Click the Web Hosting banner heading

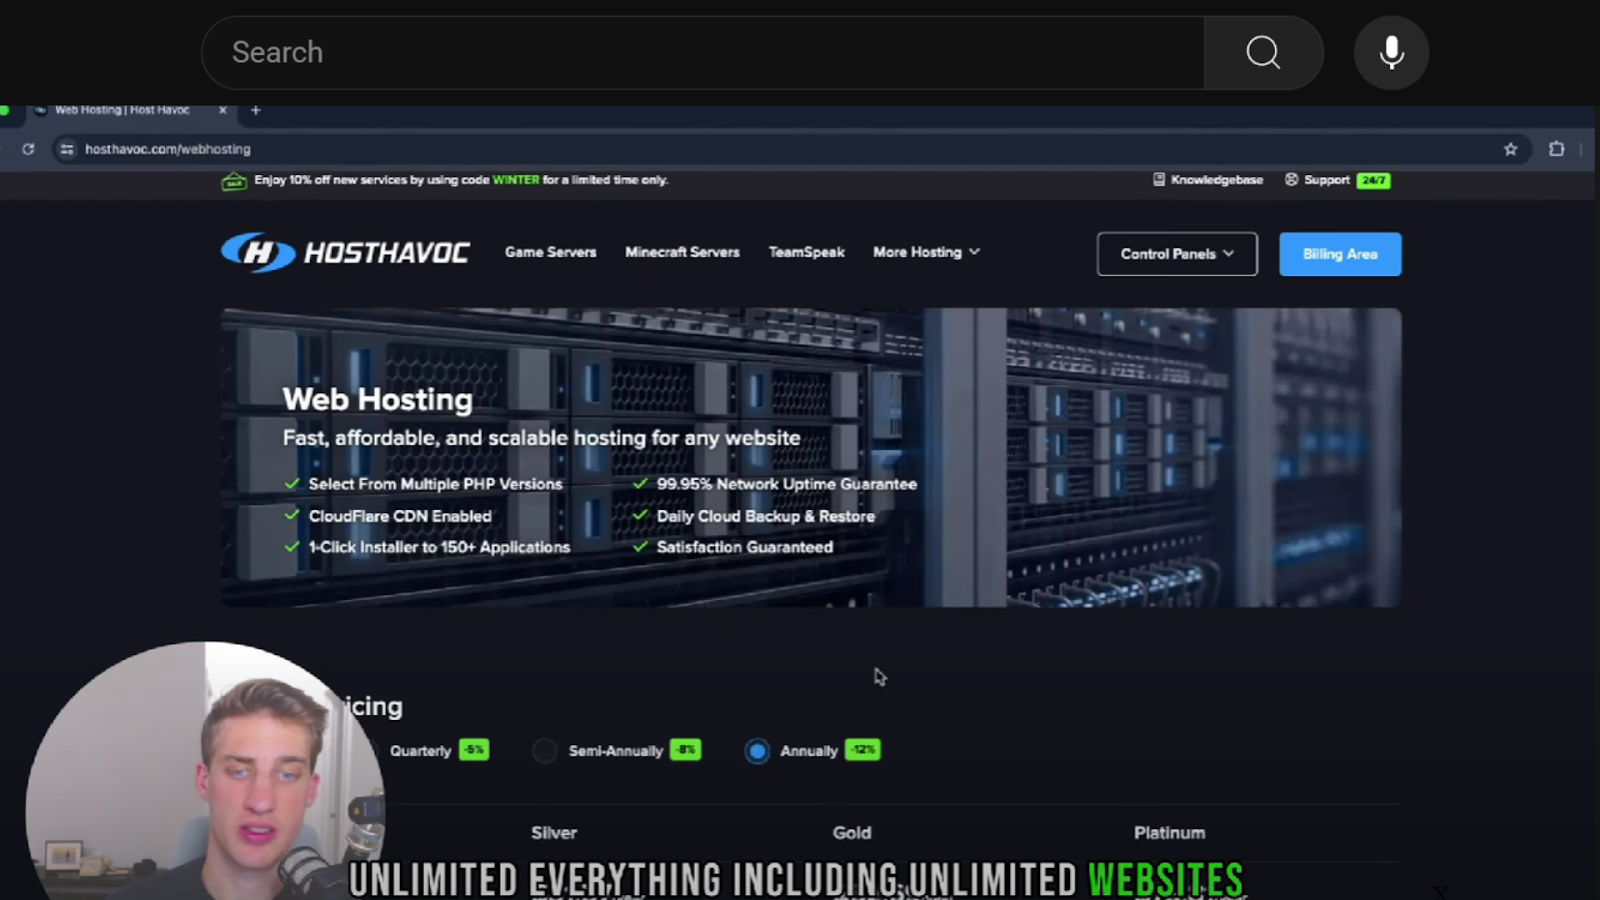378,399
